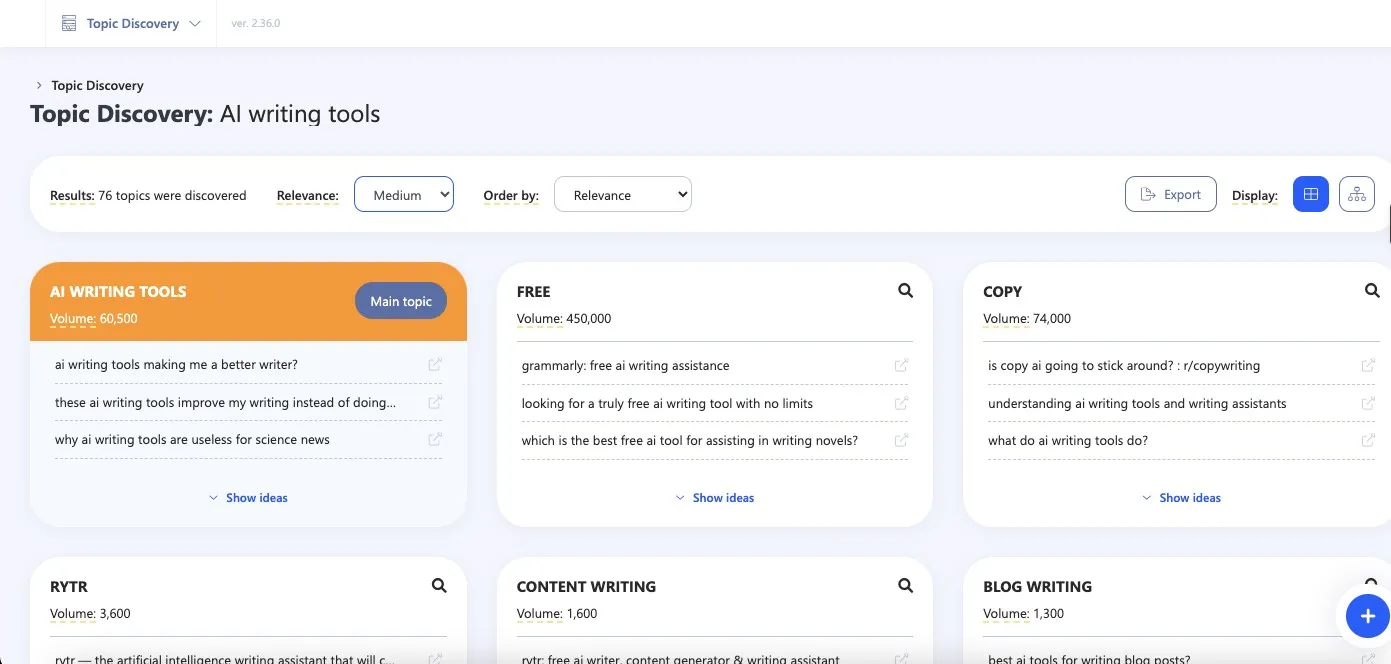The width and height of the screenshot is (1391, 664).
Task: Click the 'Topic Discovery: AI writing tools' heading
Action: 205,114
